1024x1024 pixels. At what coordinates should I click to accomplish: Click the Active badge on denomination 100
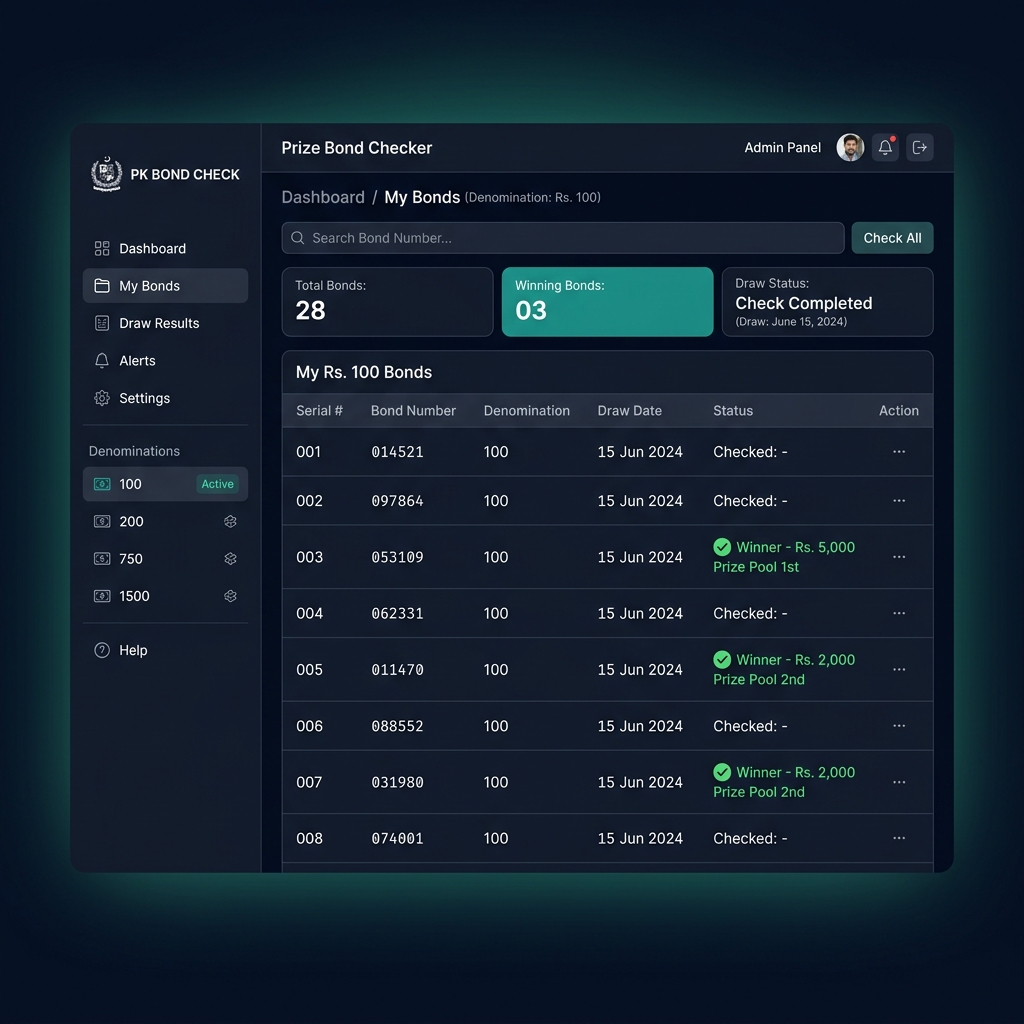(x=217, y=484)
